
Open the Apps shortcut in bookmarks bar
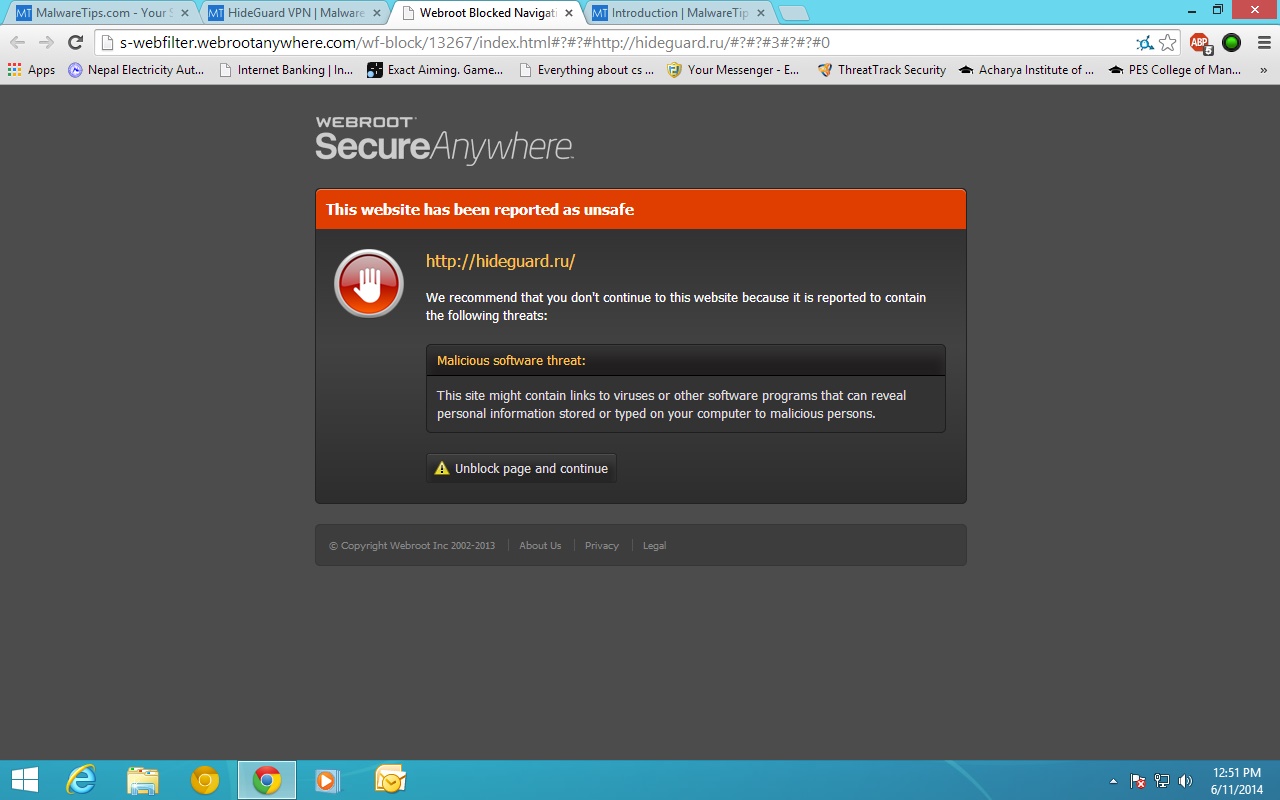31,70
